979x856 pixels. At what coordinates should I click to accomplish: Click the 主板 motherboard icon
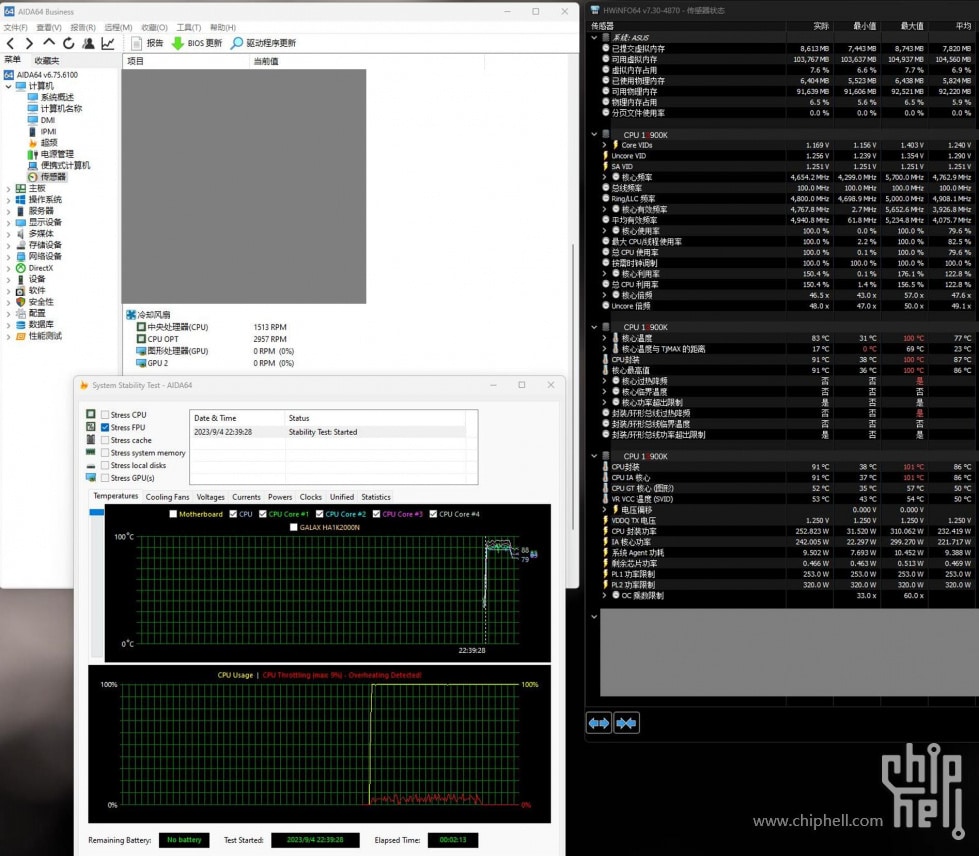(x=21, y=188)
